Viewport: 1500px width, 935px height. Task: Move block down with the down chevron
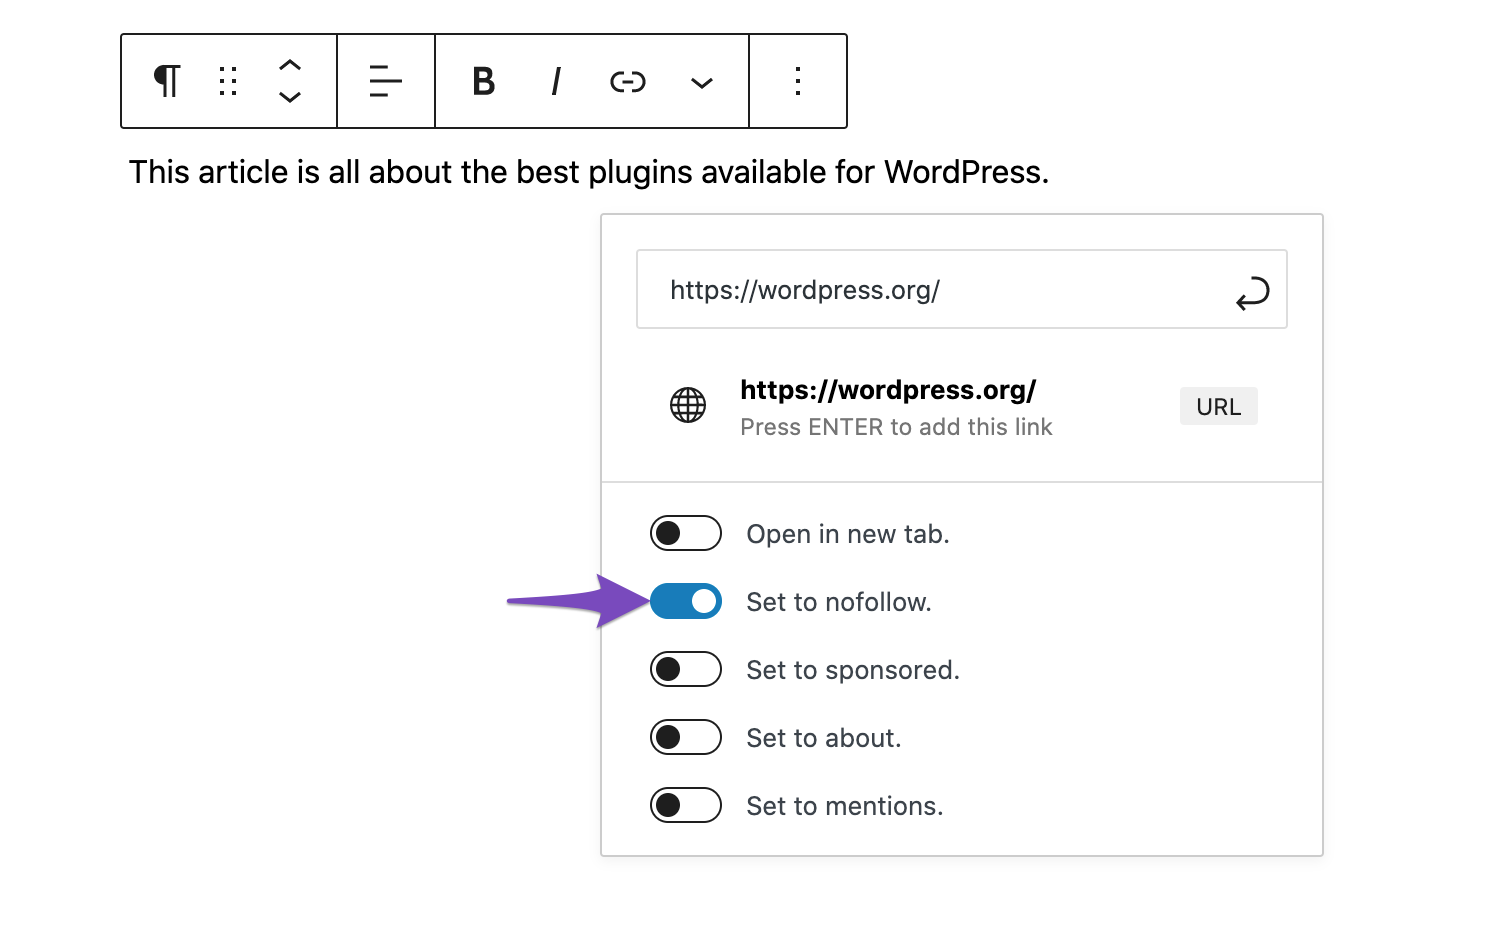pos(290,97)
